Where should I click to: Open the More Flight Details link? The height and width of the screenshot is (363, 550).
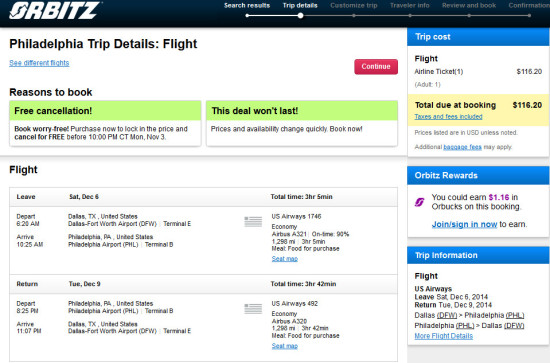pos(444,336)
